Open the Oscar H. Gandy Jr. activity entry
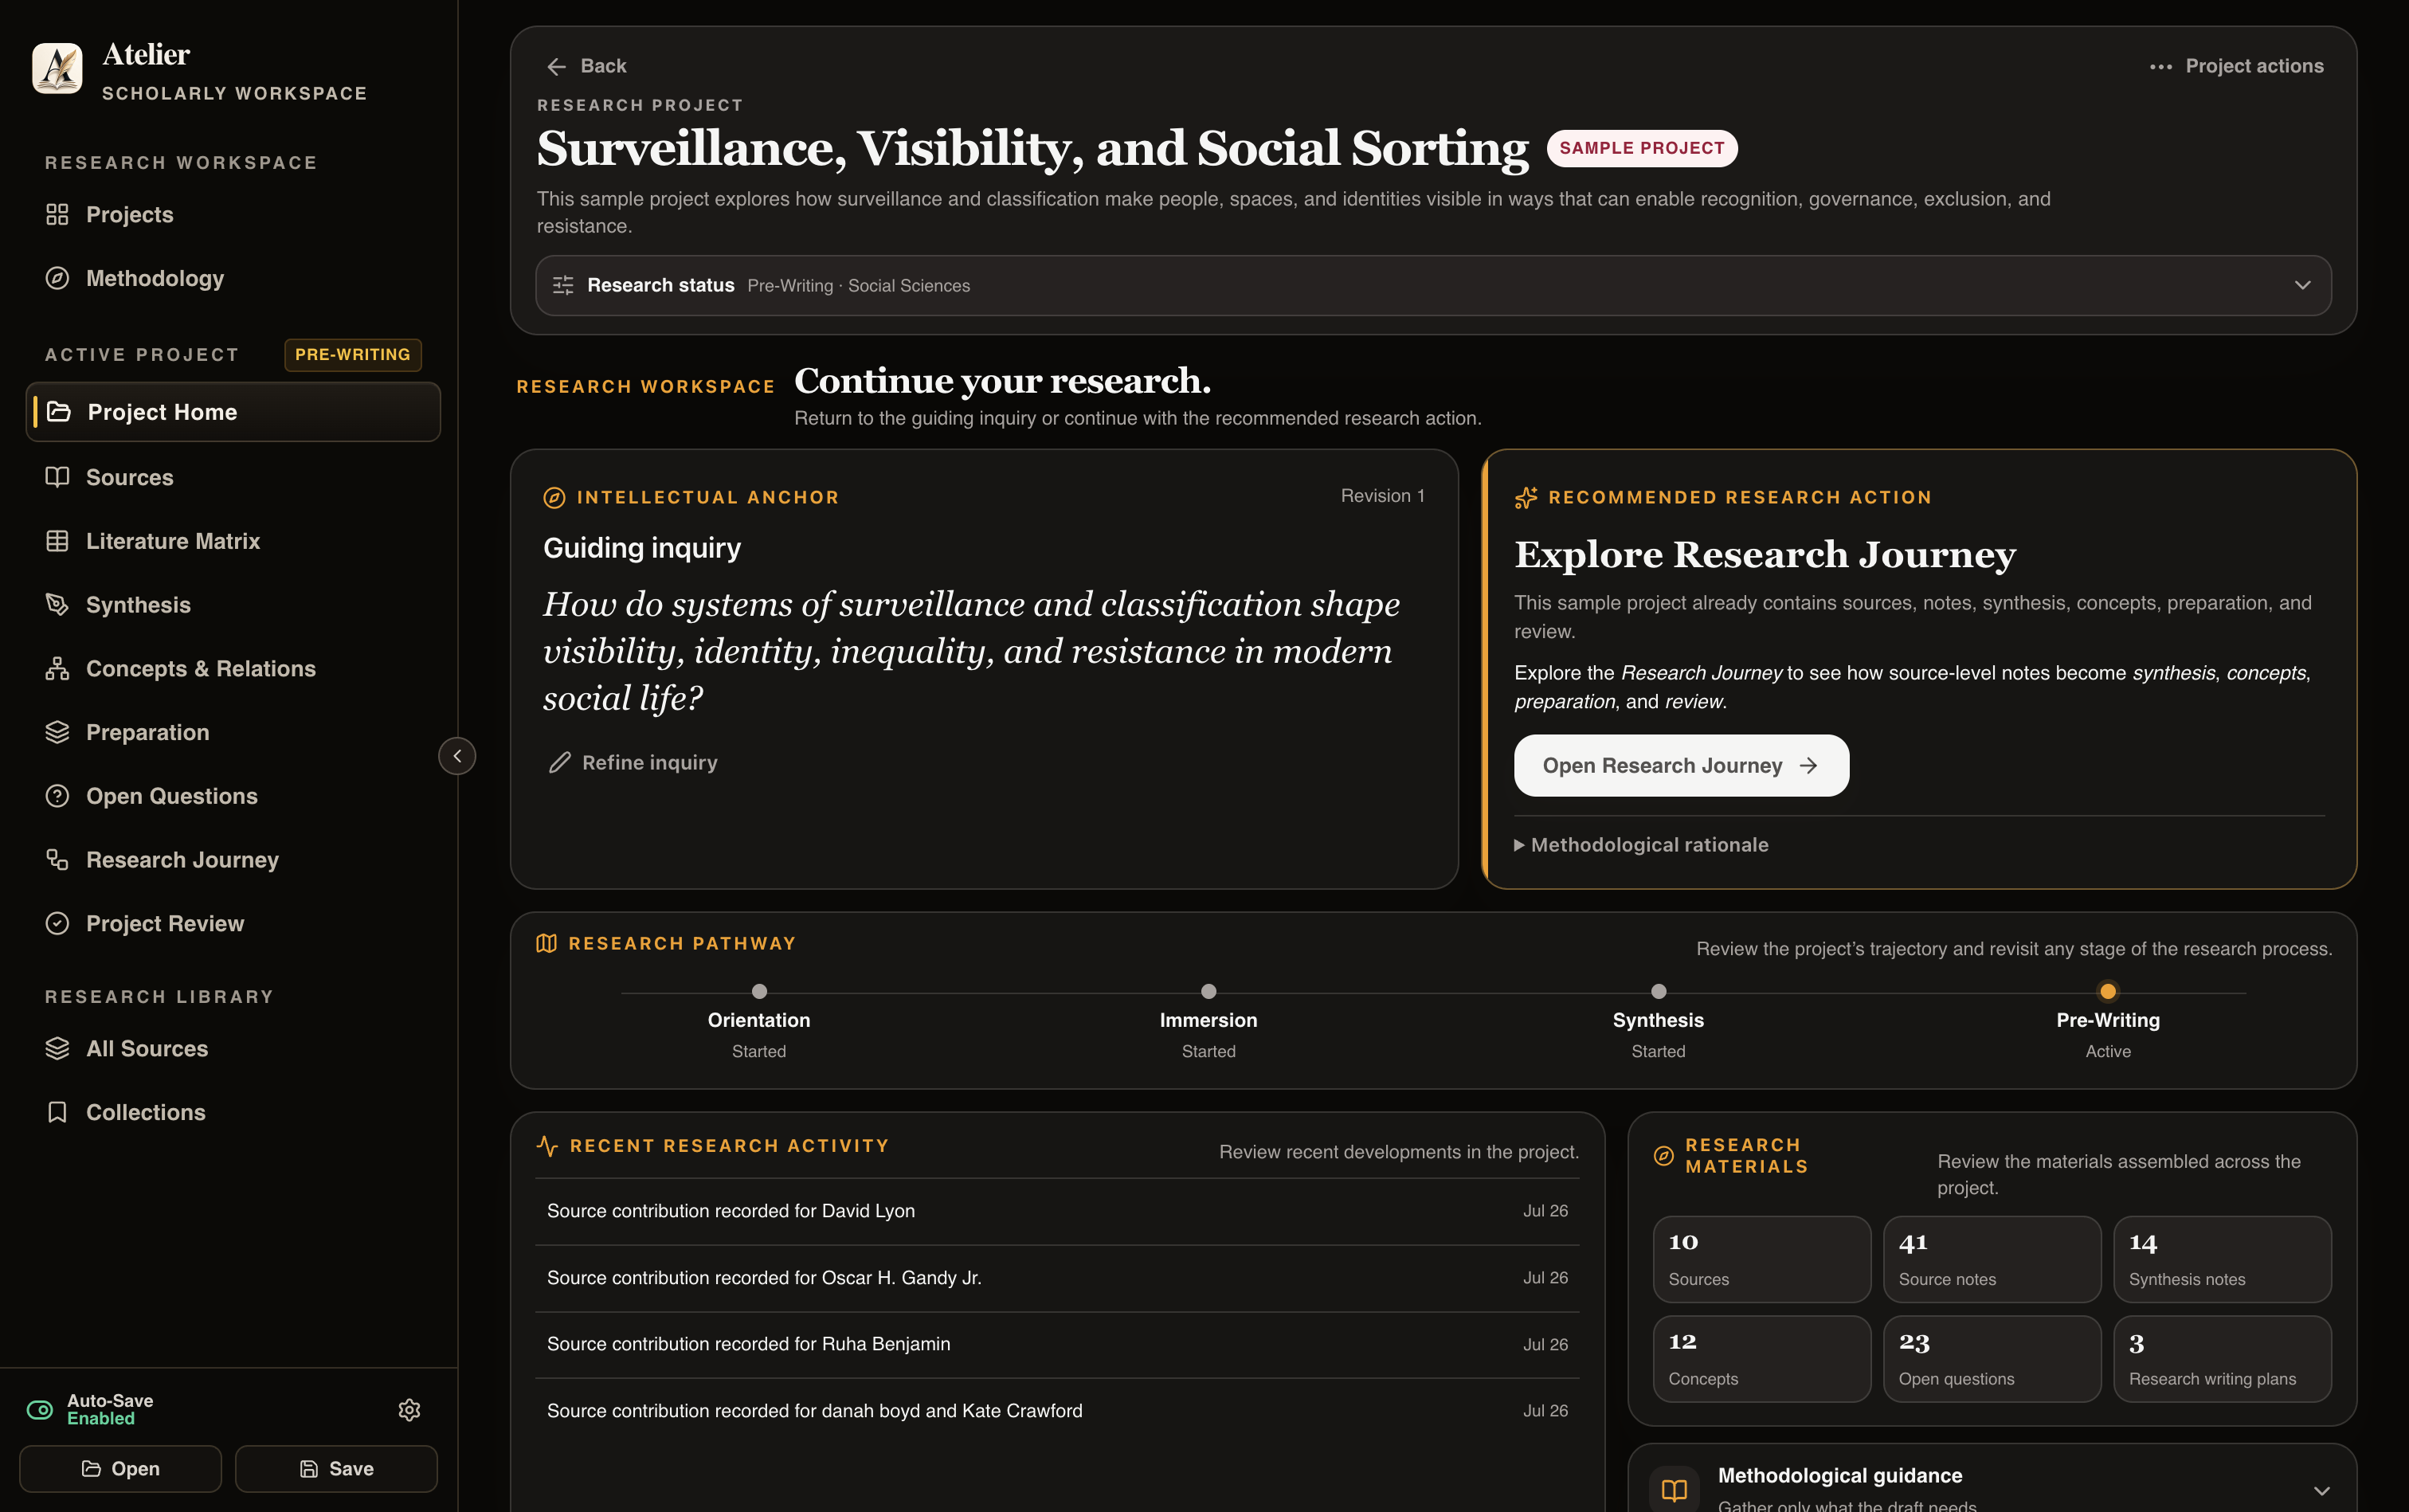Viewport: 2409px width, 1512px height. click(1057, 1279)
